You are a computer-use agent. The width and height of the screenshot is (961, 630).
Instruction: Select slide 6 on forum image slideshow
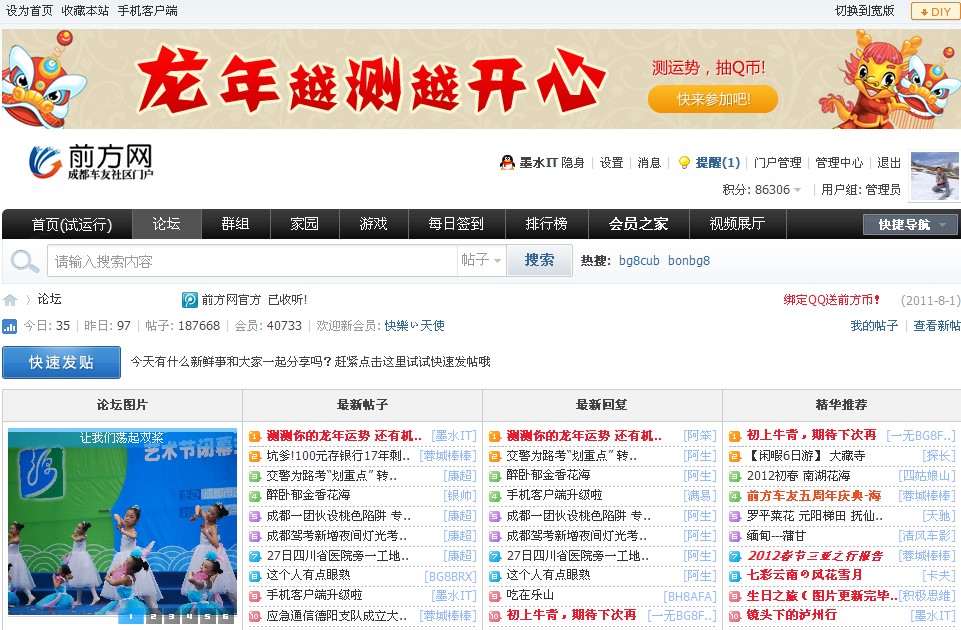coord(226,617)
